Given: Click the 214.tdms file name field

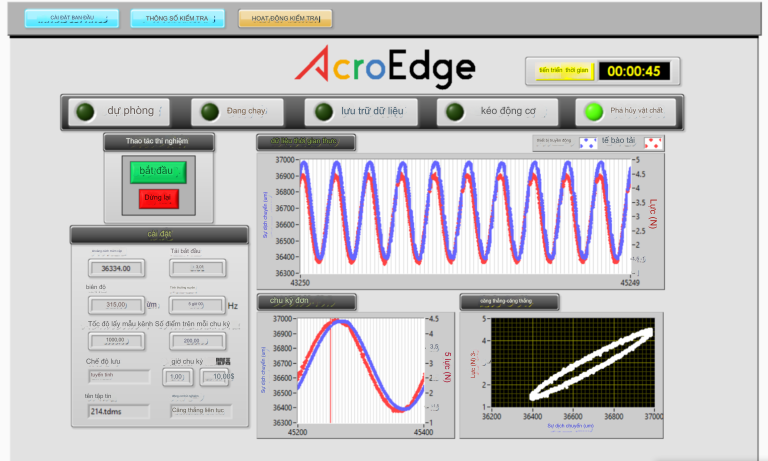Looking at the screenshot, I should coord(118,410).
